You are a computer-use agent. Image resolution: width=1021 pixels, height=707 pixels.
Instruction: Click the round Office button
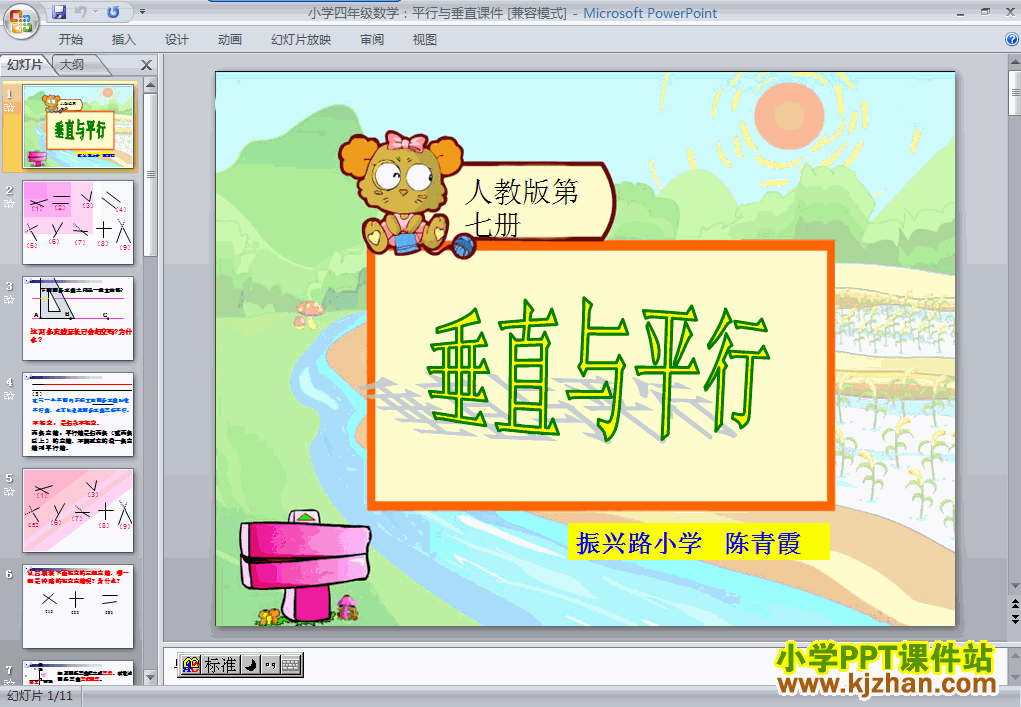point(21,21)
